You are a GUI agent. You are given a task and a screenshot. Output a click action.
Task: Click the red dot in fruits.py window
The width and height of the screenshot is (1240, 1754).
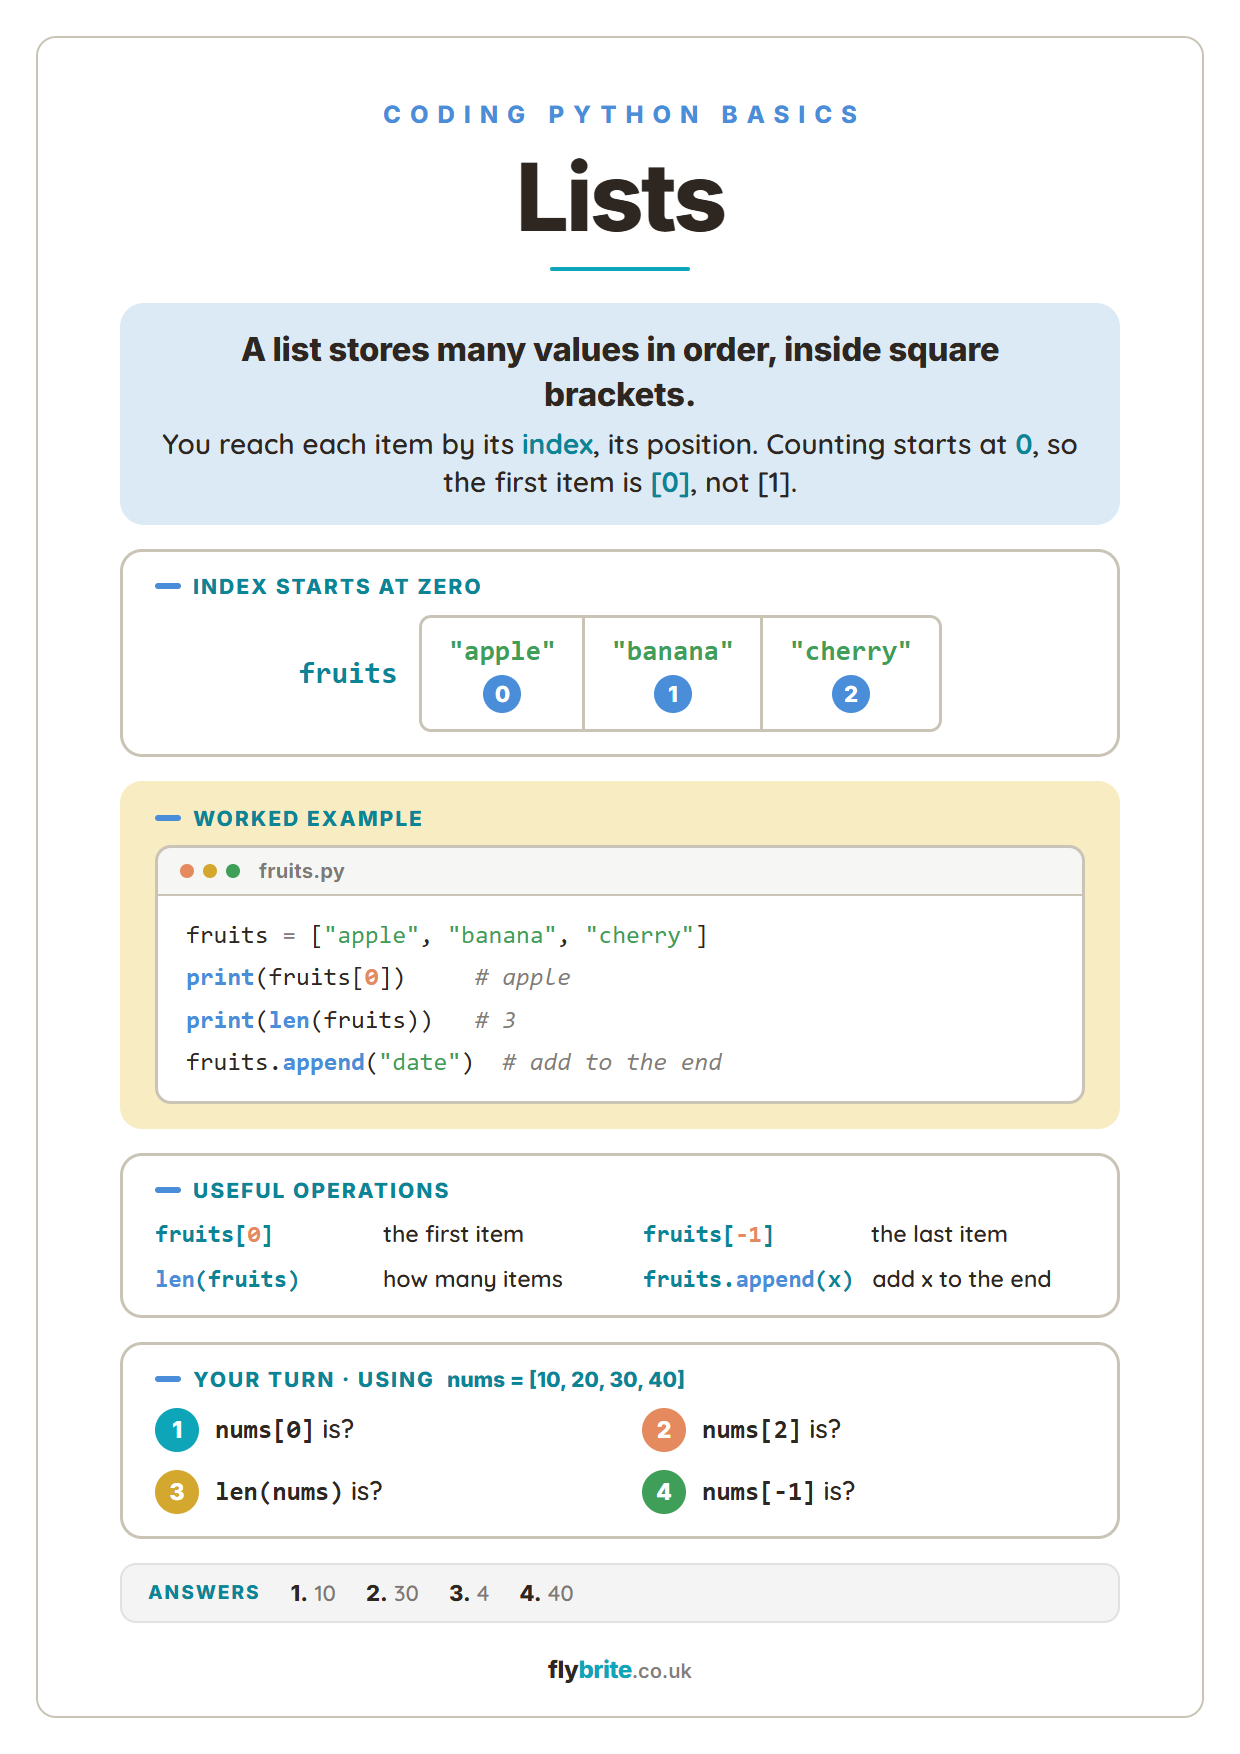click(x=187, y=871)
